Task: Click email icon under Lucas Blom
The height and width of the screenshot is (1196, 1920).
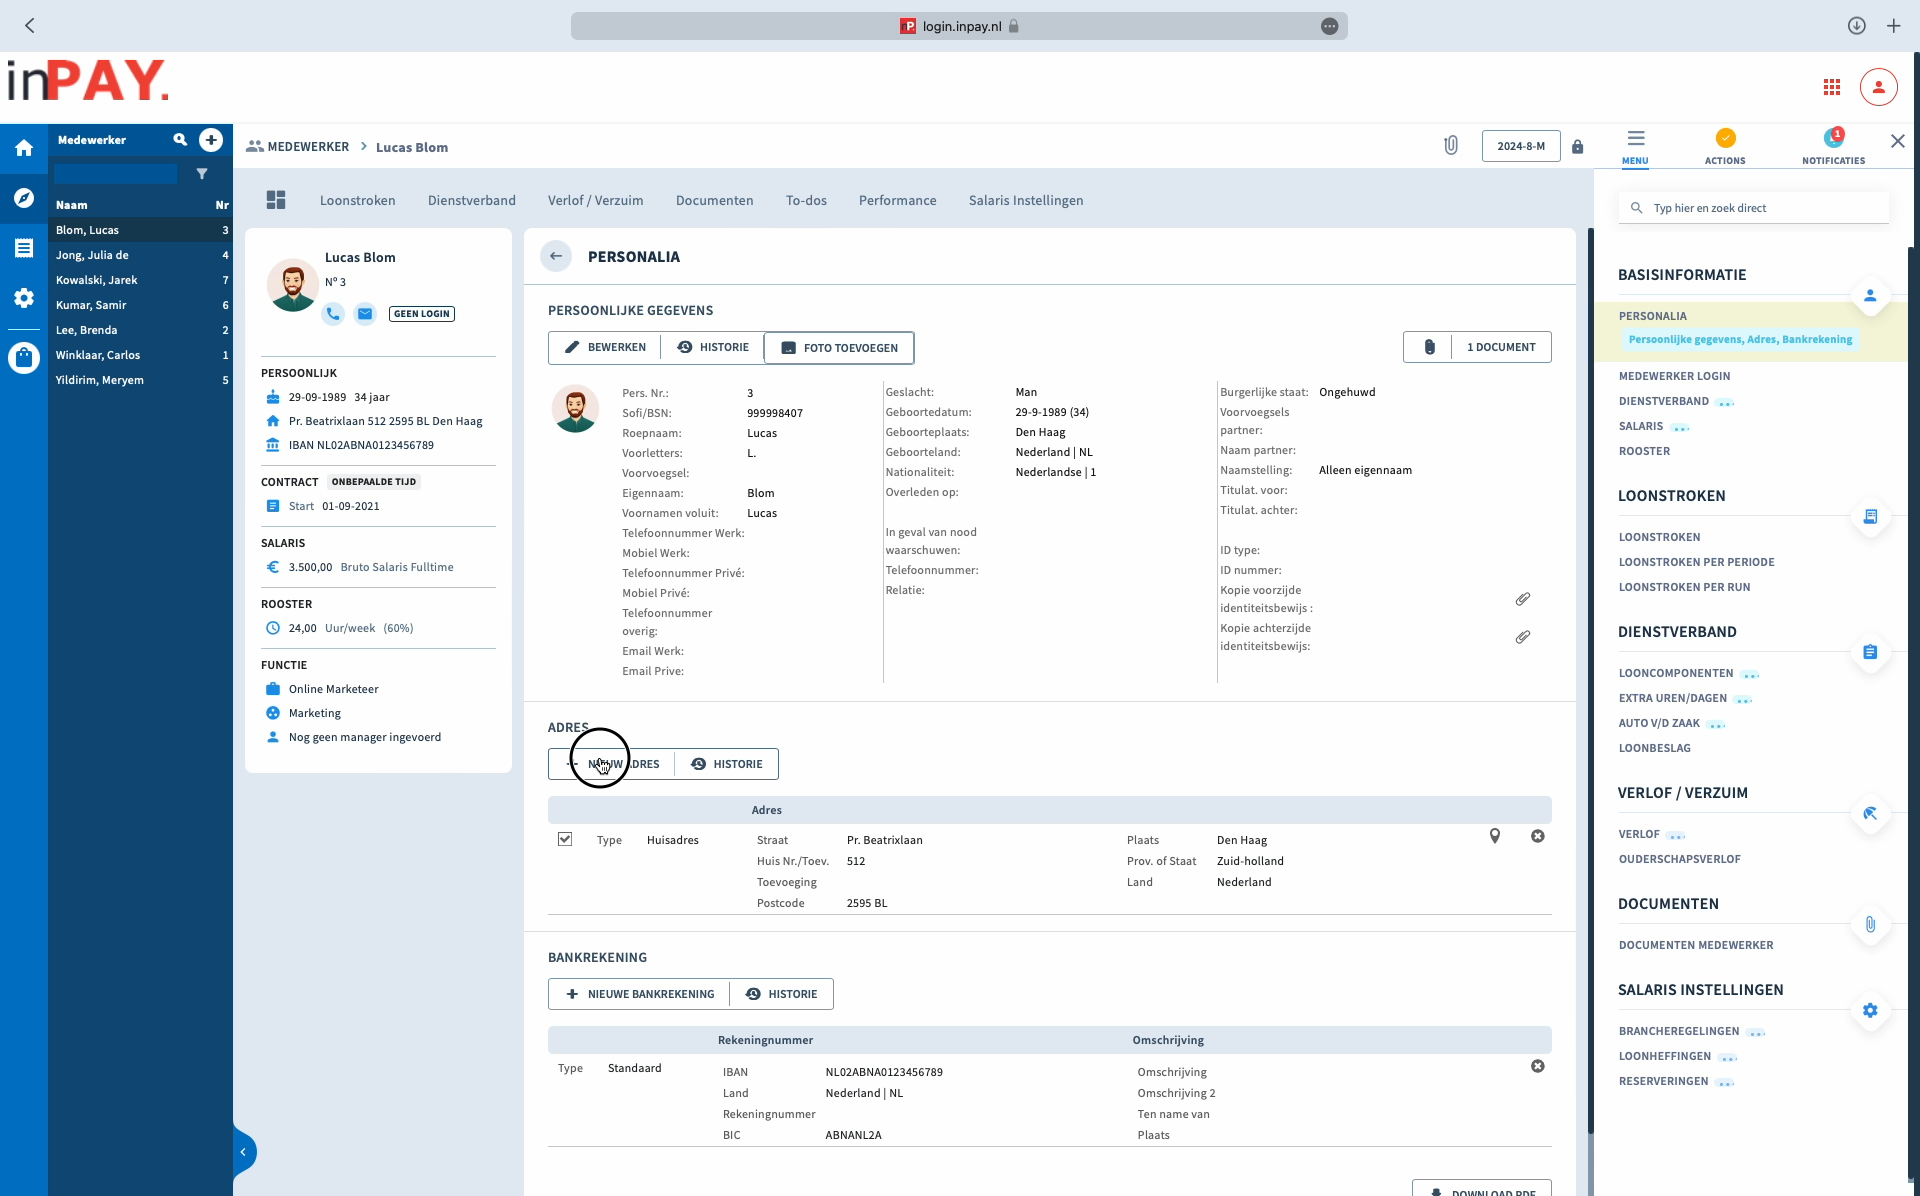Action: point(365,314)
